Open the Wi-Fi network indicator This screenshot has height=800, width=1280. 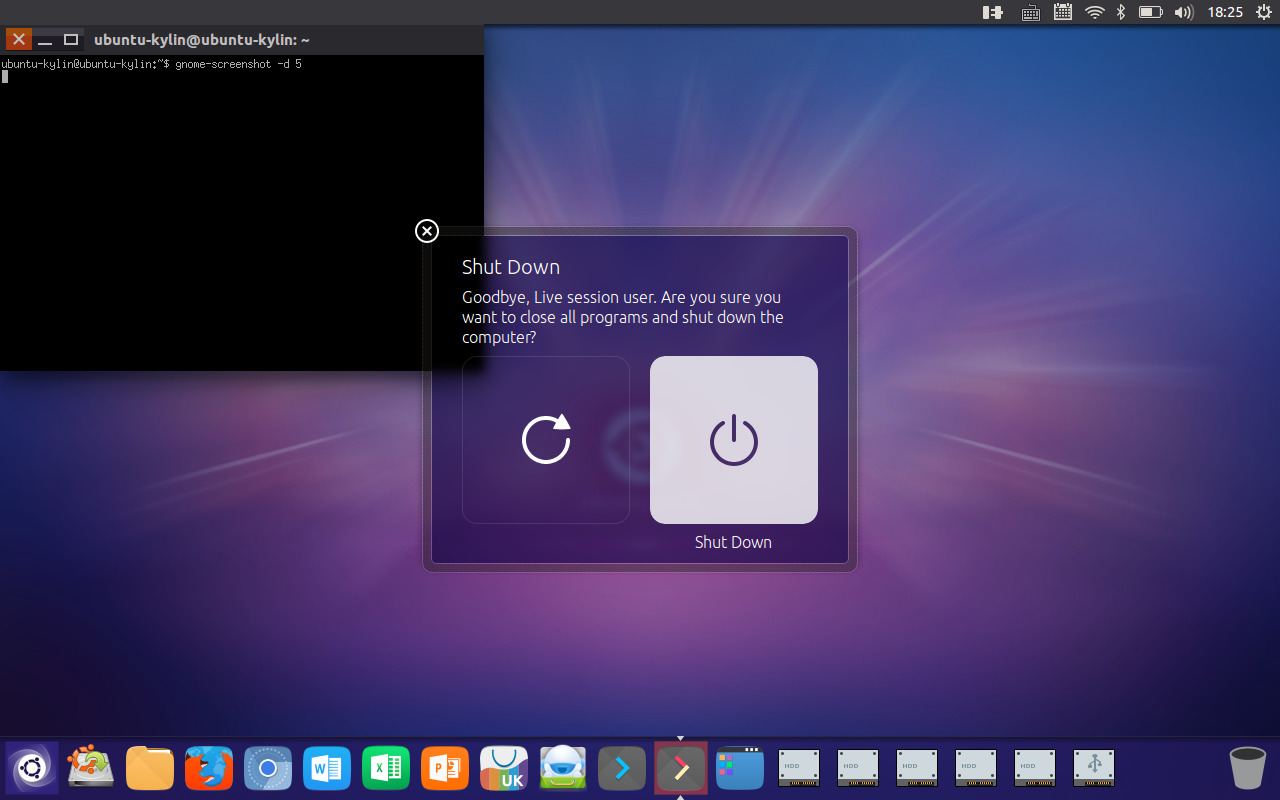coord(1094,13)
